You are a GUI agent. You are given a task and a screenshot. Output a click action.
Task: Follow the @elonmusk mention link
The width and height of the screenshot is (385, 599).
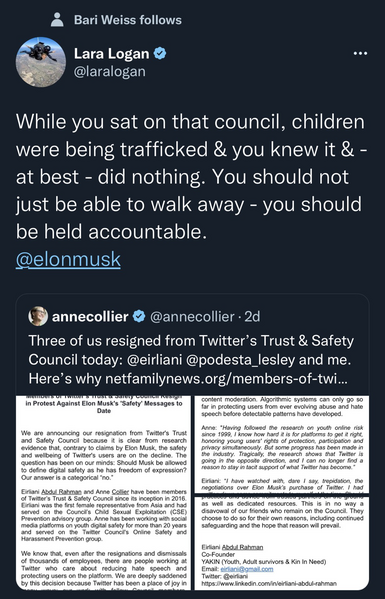[x=68, y=259]
